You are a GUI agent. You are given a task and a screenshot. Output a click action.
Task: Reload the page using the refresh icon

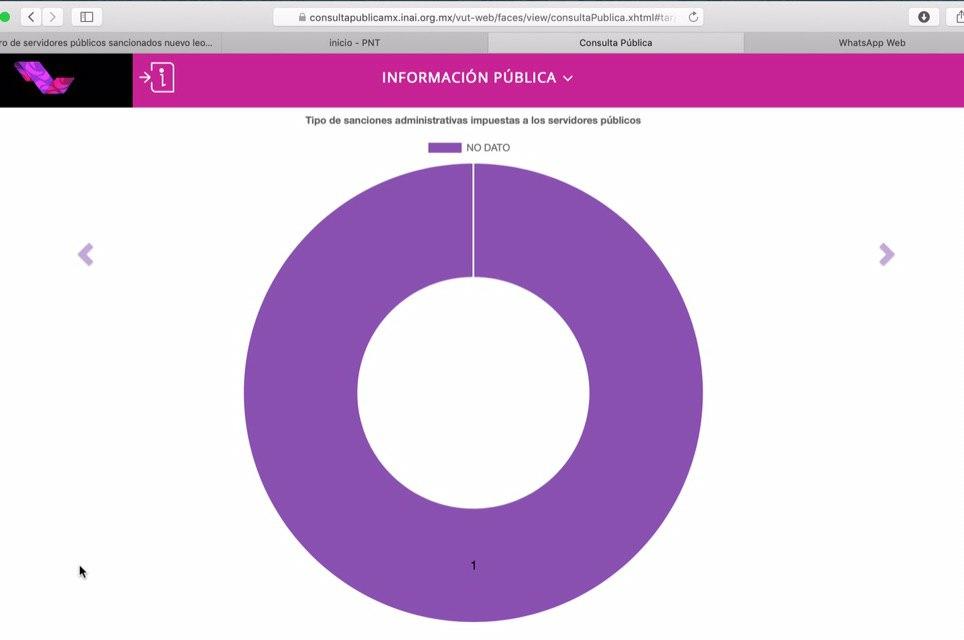point(694,17)
